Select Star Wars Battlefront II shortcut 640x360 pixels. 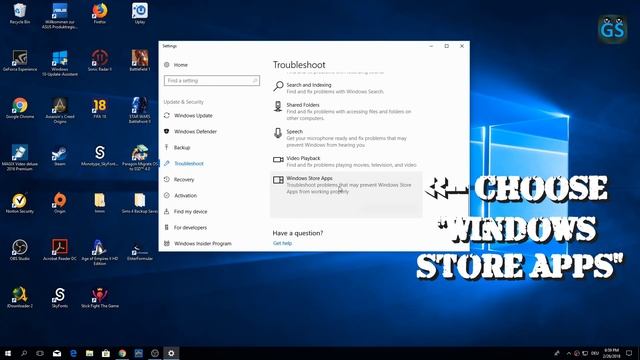140,110
